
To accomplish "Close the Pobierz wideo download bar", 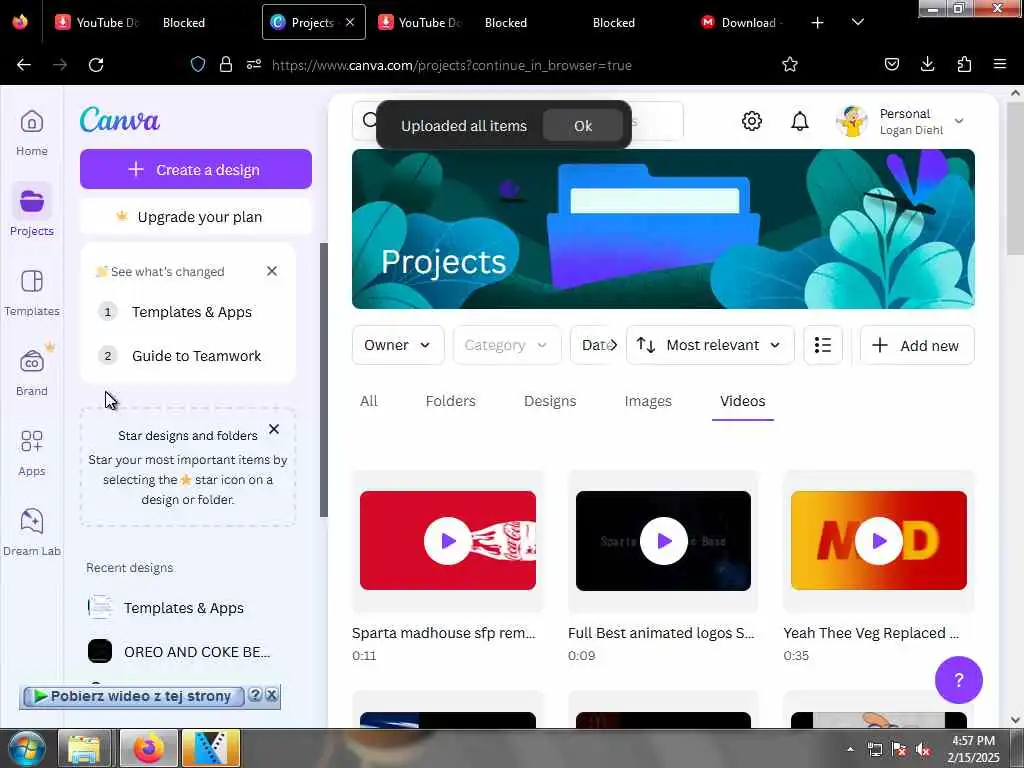I will (272, 695).
